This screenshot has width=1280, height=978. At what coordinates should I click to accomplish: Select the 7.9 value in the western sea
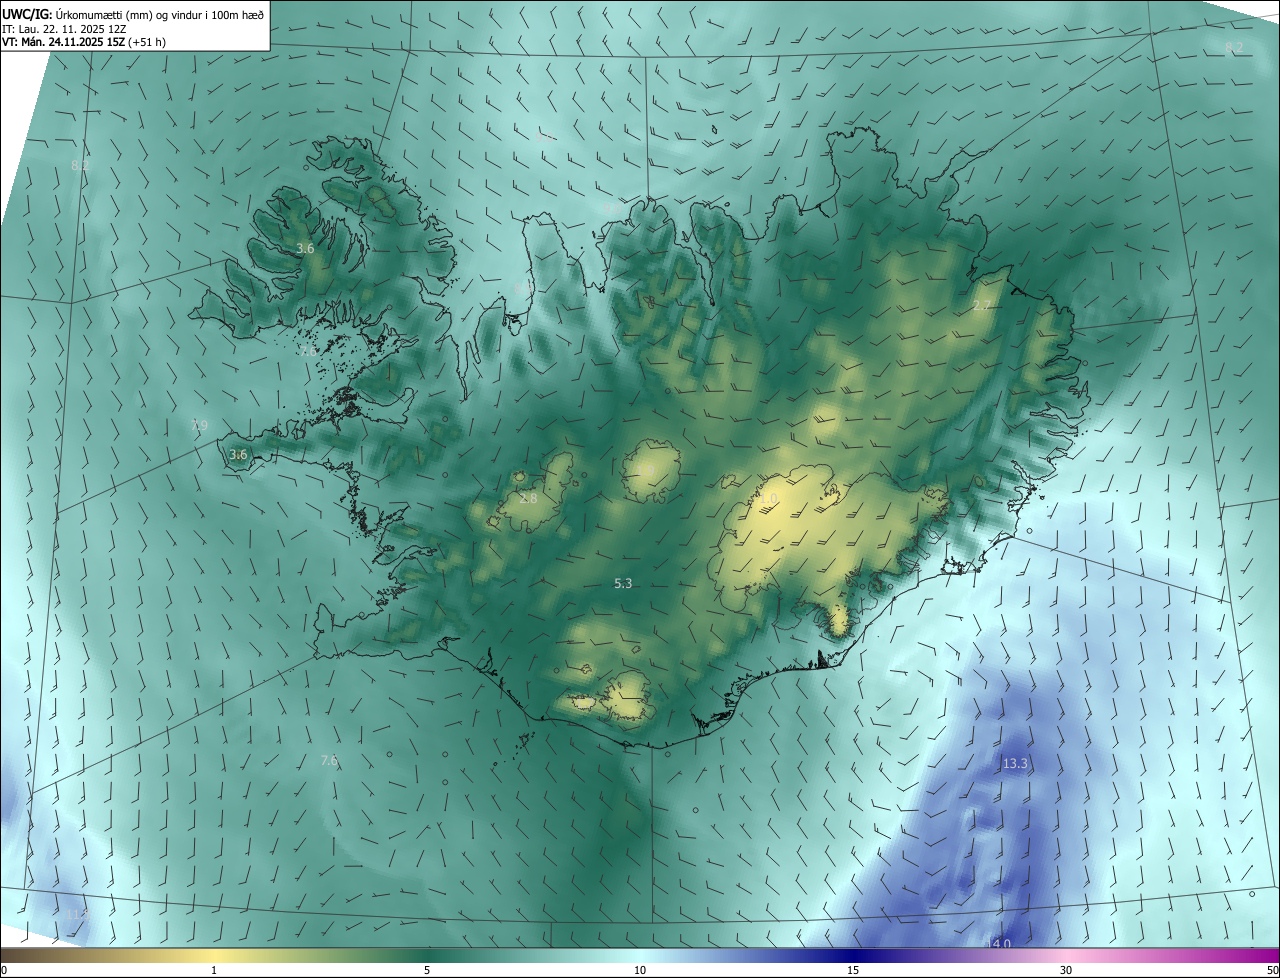199,426
